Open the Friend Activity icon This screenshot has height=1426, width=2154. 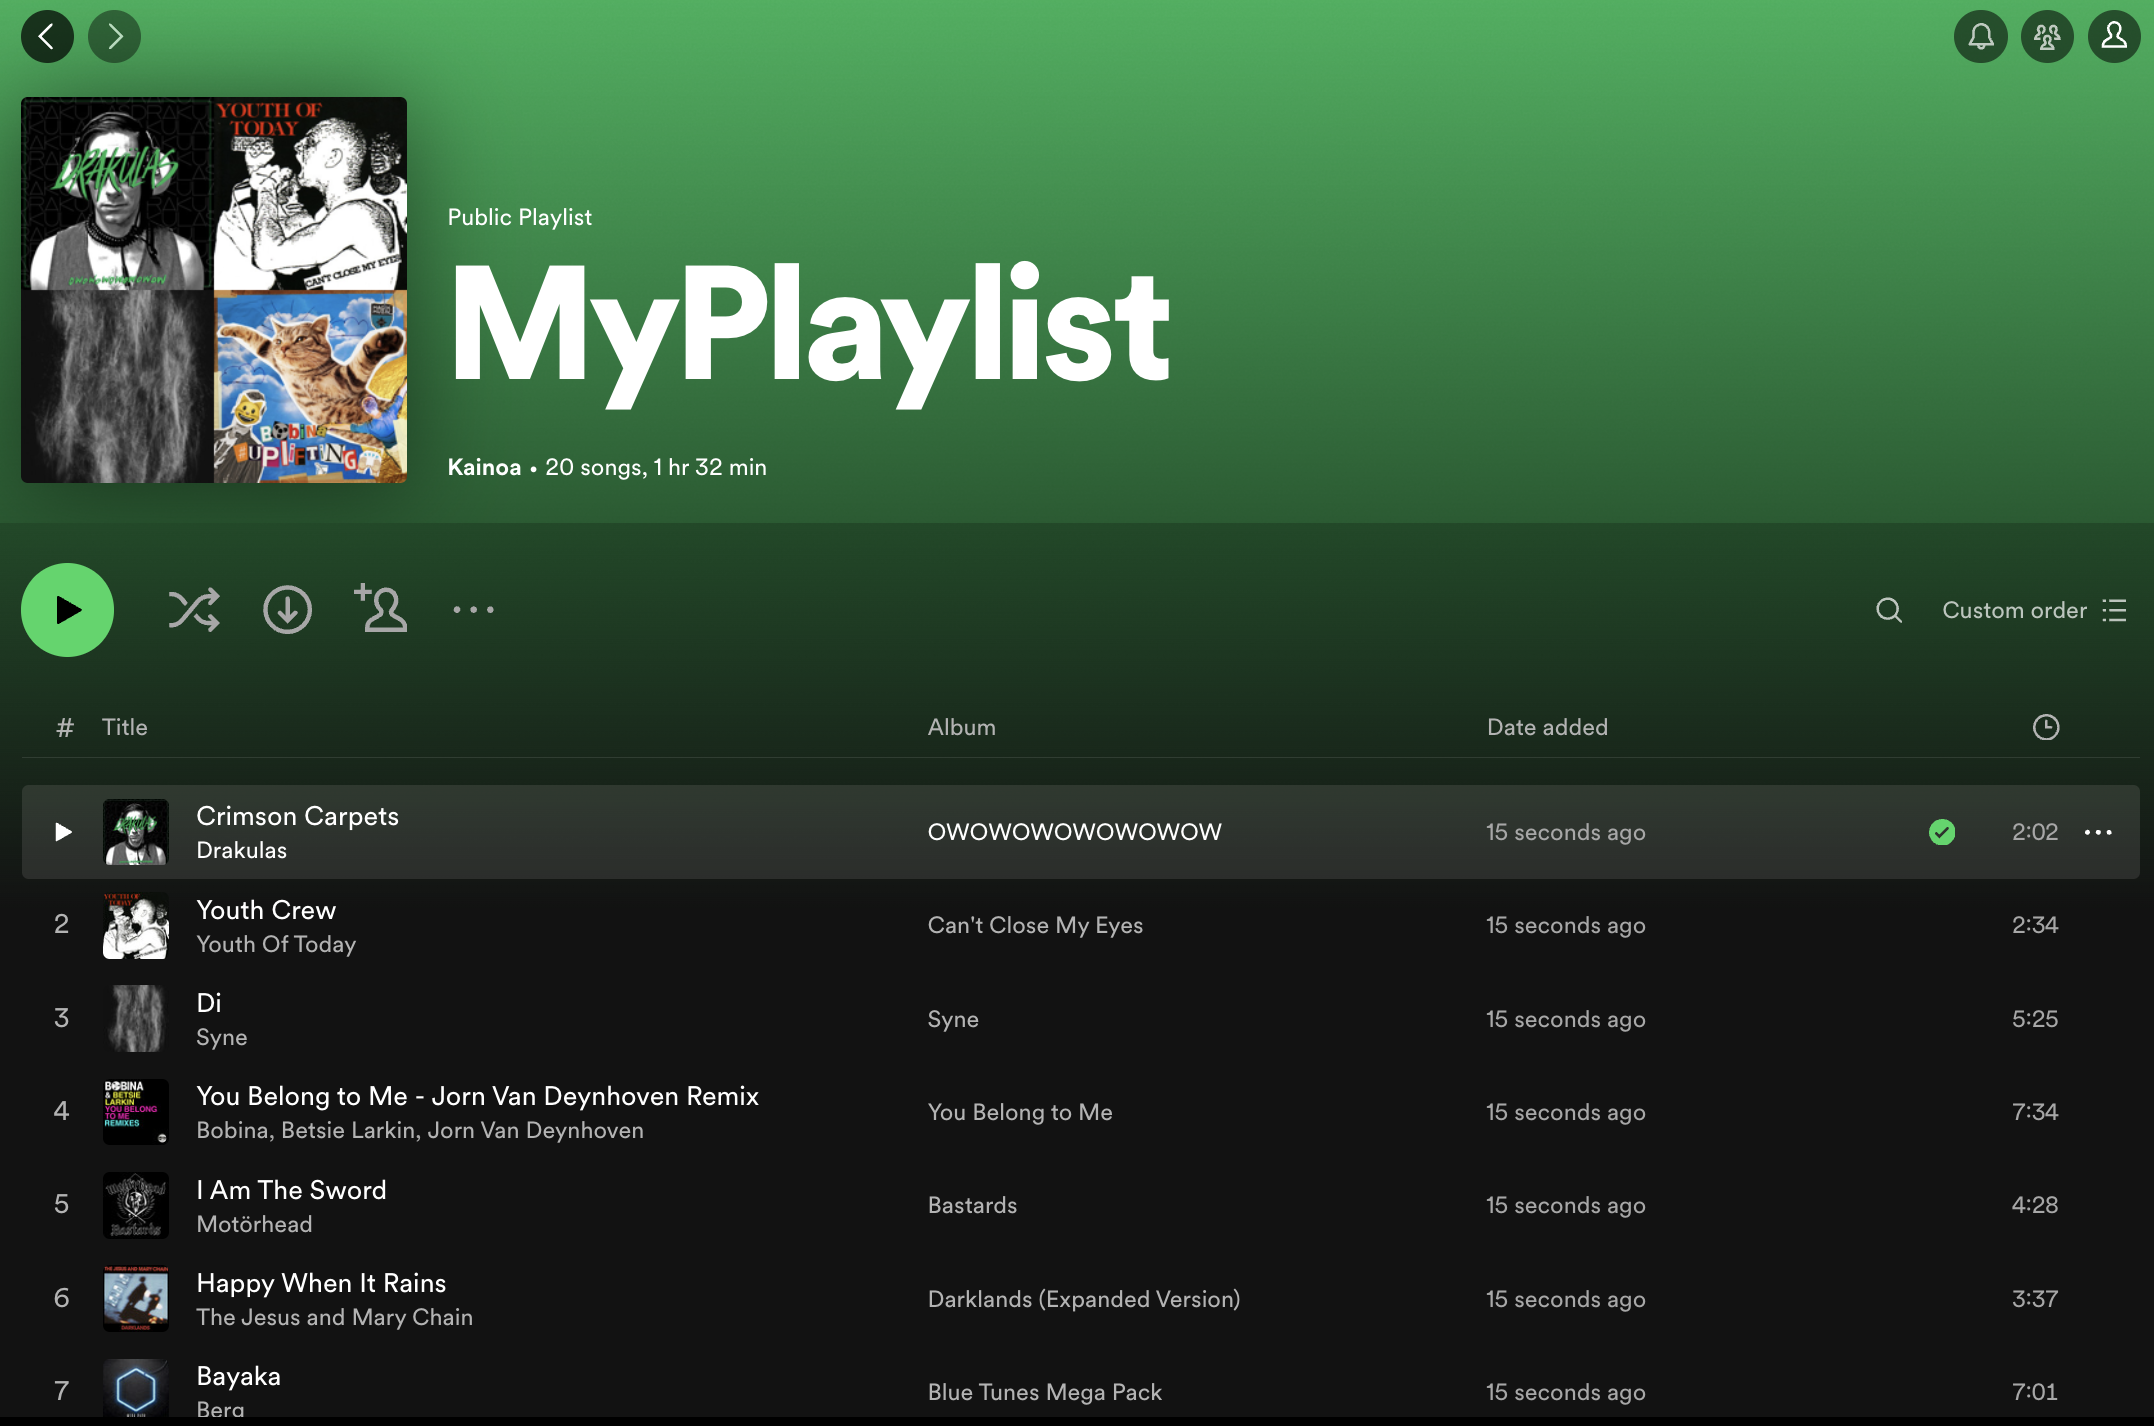(2047, 37)
